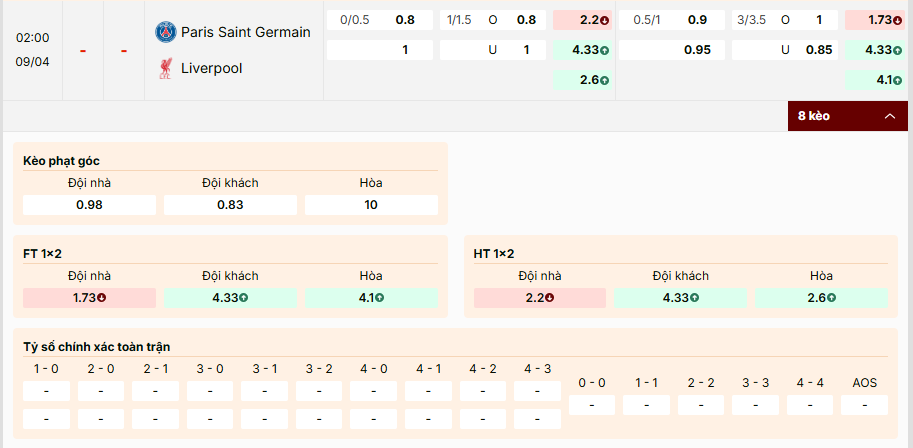Viewport: 913px width, 448px height.
Task: Select corner kick draw value 10
Action: (371, 205)
